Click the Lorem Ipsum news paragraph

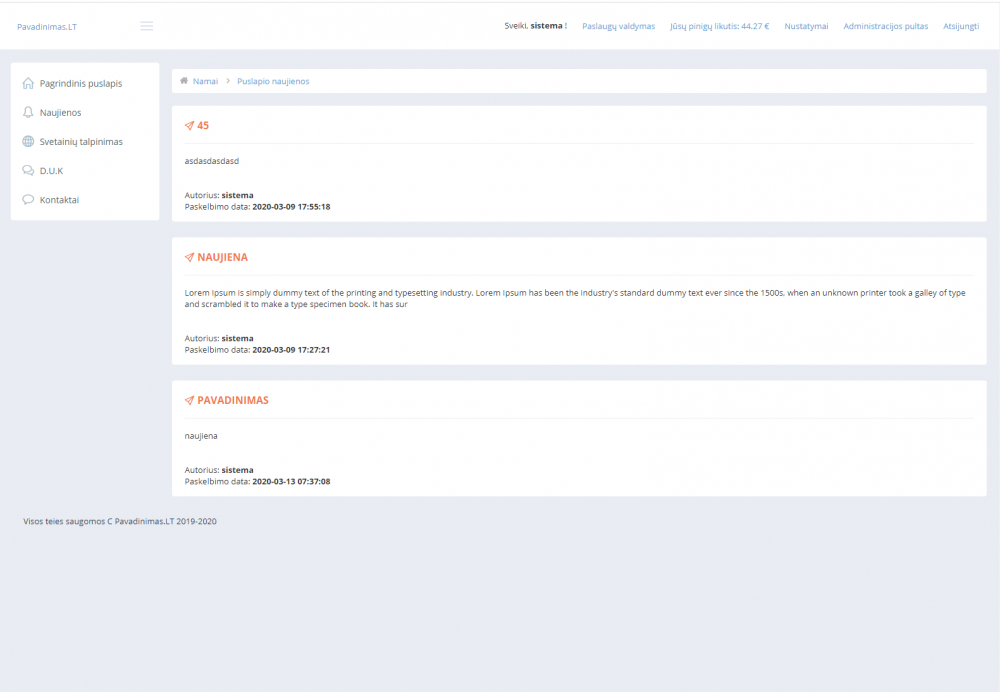click(575, 298)
